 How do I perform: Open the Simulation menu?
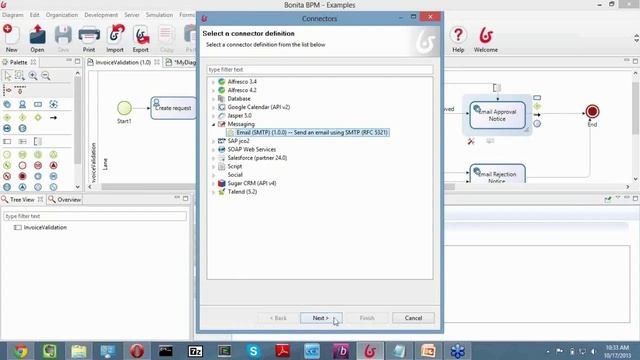pos(159,15)
